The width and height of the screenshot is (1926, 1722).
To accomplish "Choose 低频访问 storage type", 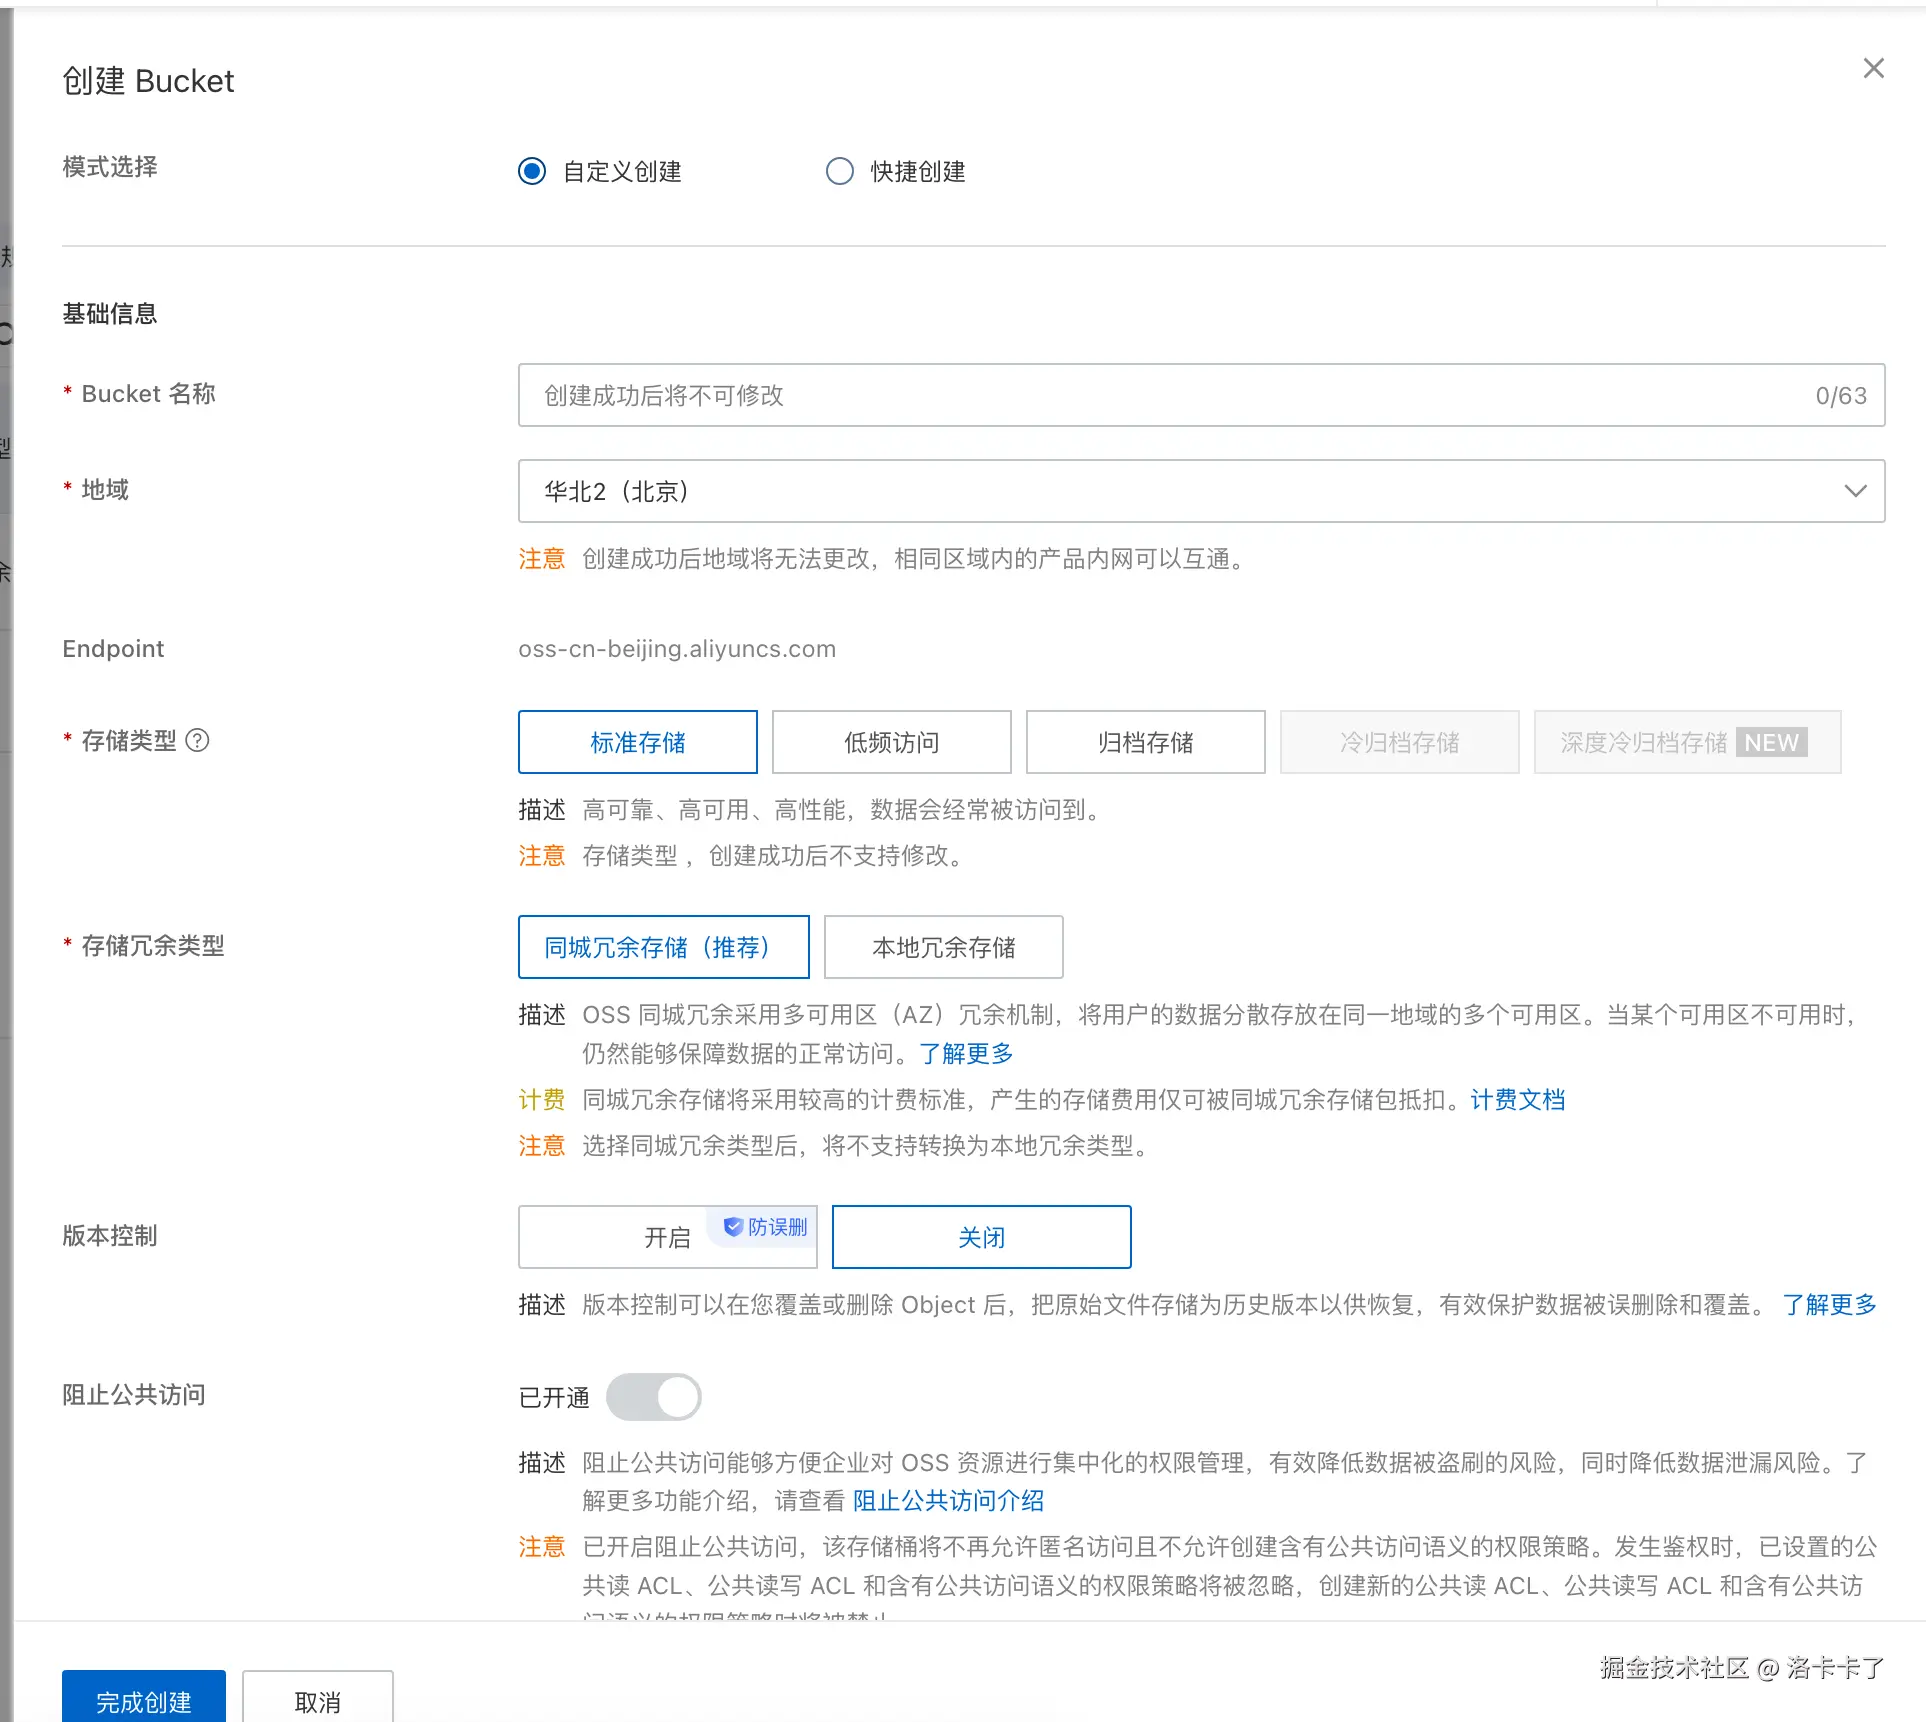I will pos(891,742).
